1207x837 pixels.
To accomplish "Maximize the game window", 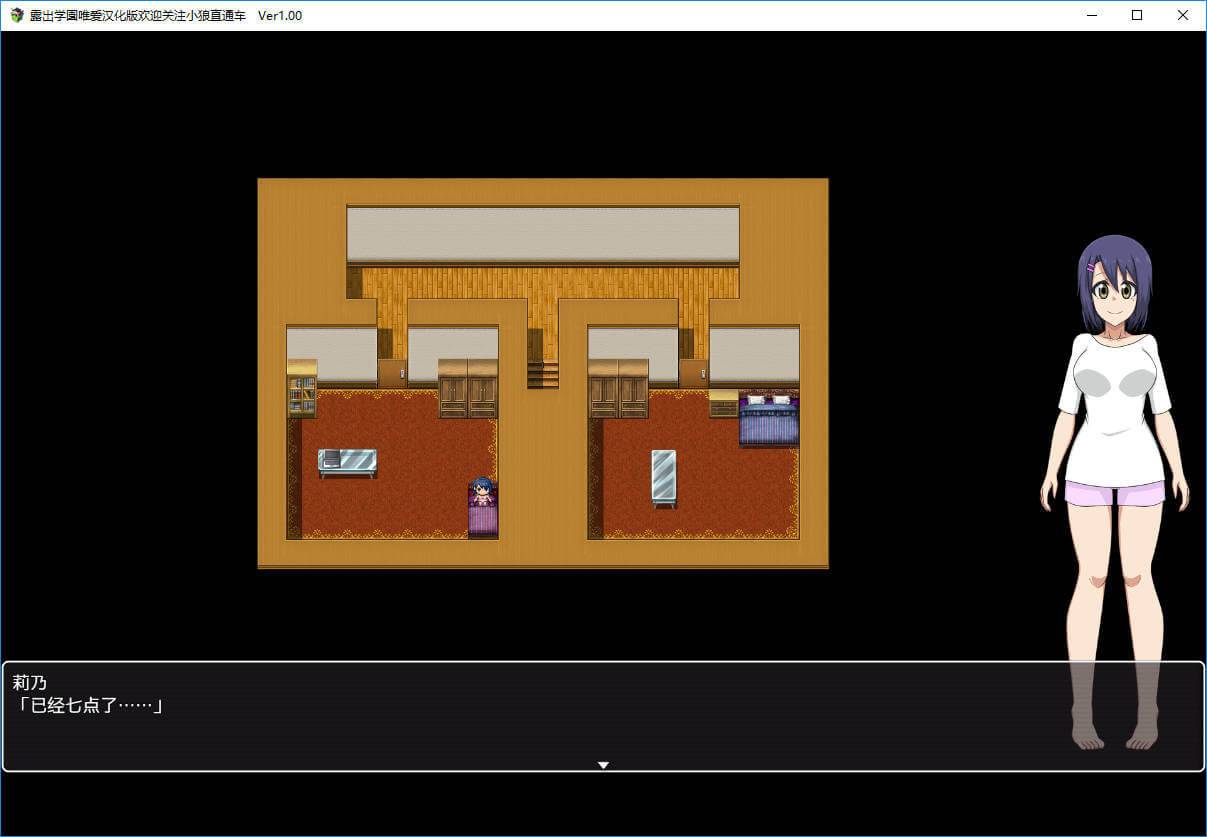I will pos(1137,15).
